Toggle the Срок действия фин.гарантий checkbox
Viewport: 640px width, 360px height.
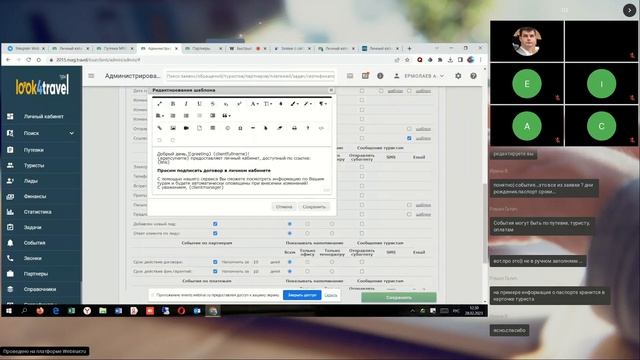(x=215, y=271)
